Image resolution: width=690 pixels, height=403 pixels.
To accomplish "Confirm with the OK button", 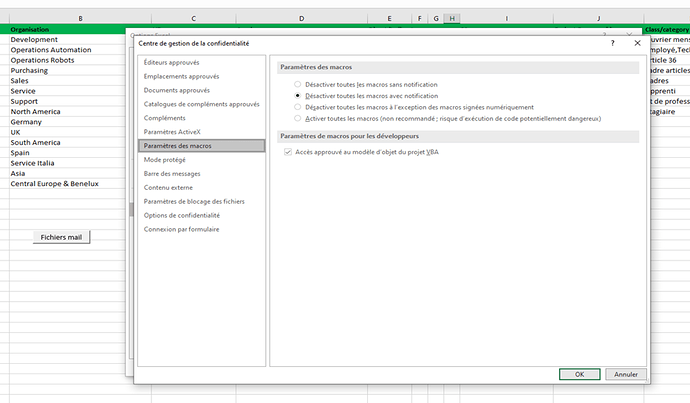I will click(580, 374).
